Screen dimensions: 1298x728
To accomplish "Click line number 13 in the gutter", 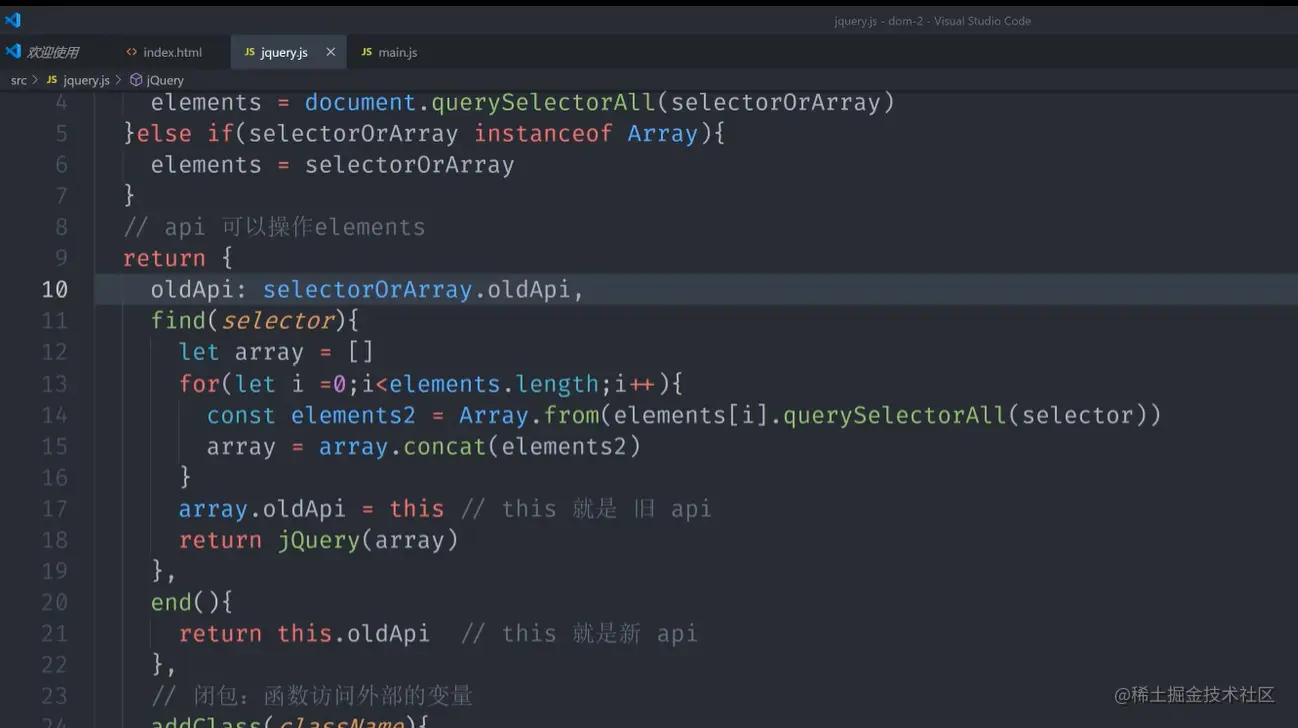I will point(55,384).
